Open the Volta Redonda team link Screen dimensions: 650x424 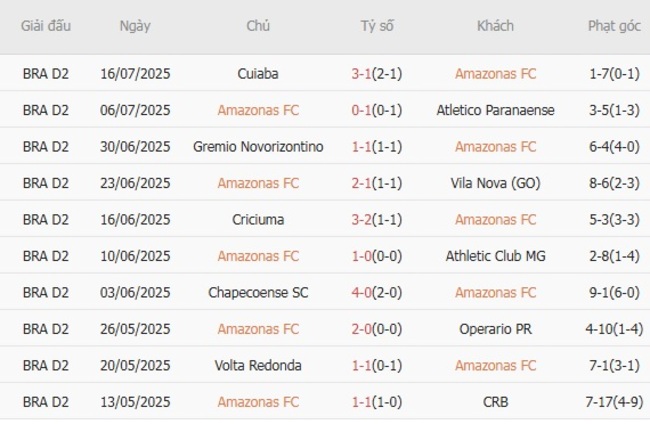[258, 366]
